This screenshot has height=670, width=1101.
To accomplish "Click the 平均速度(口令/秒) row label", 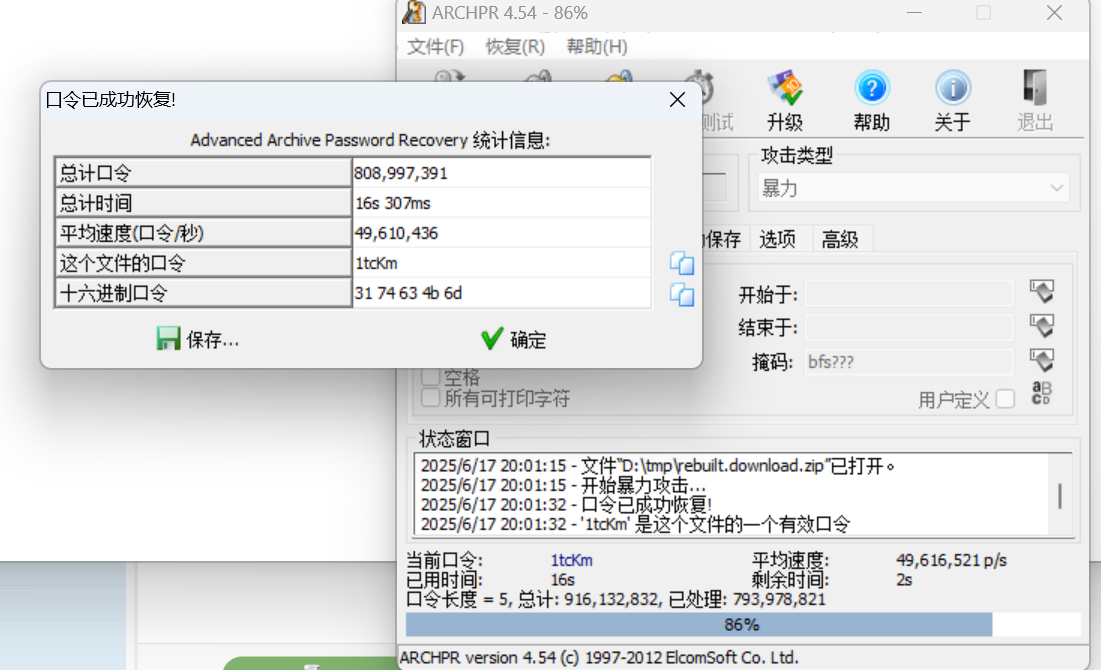I will pos(203,233).
